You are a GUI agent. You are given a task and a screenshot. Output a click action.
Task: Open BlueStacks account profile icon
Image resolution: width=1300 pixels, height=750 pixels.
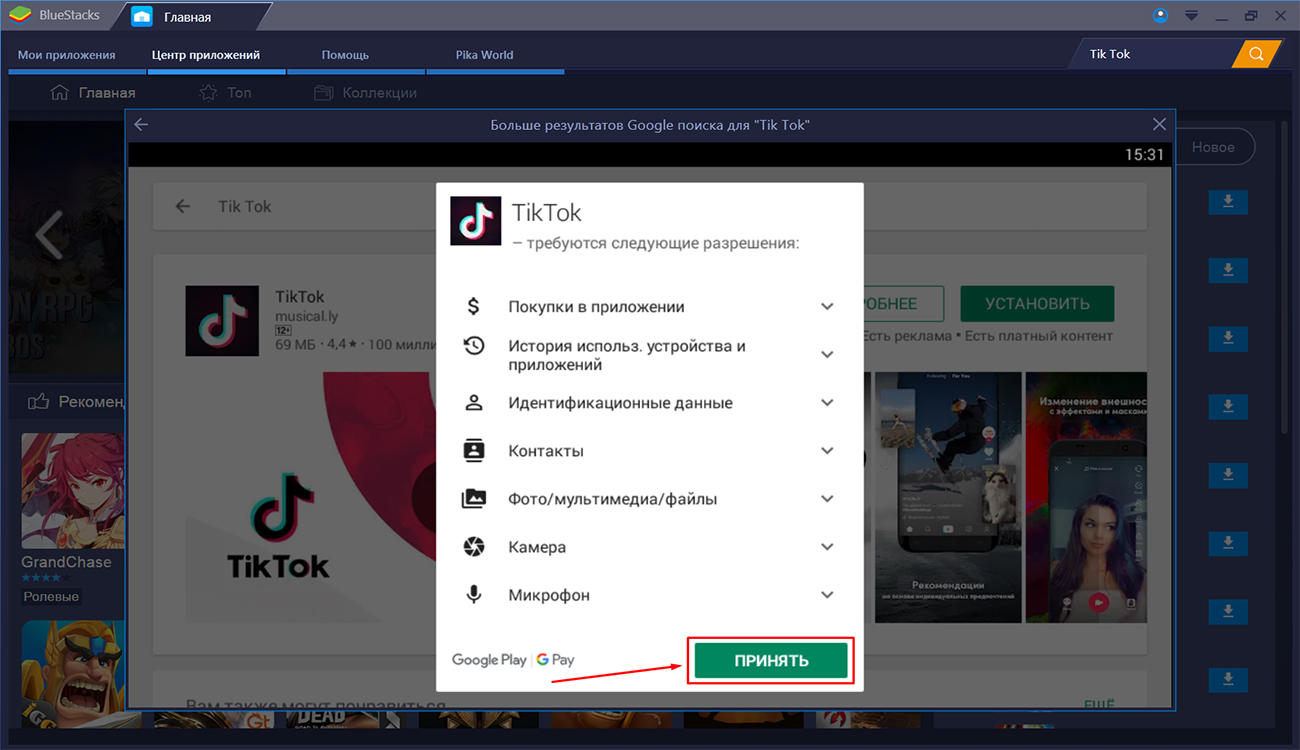(x=1160, y=16)
